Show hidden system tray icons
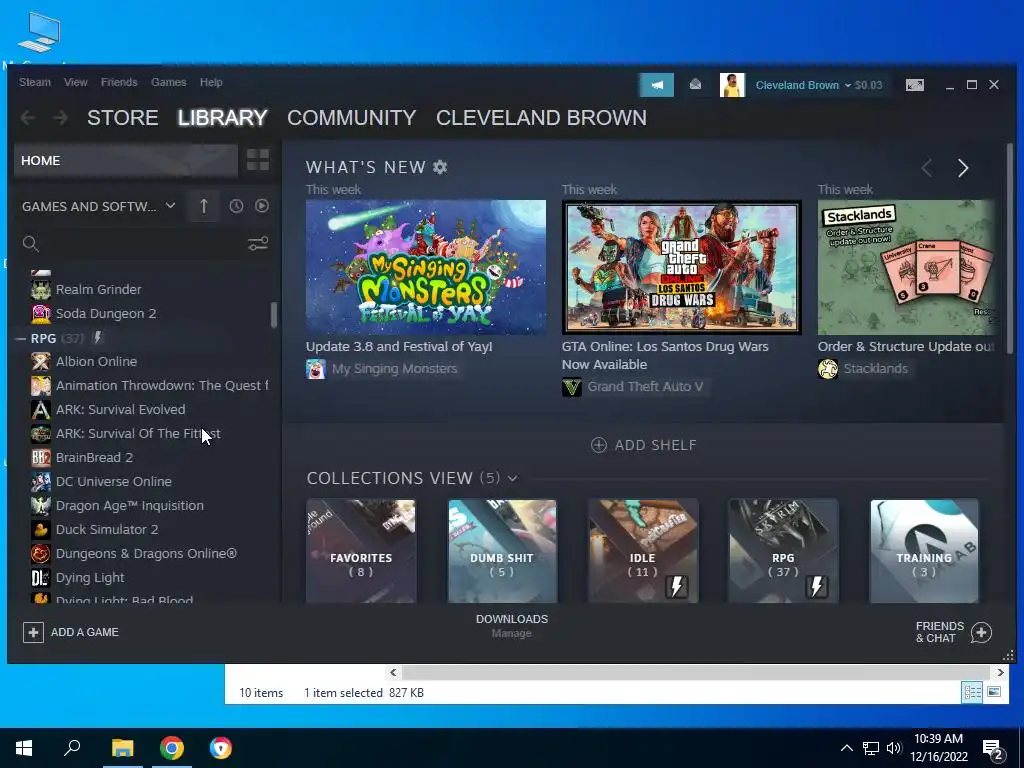Screen dimensions: 1024x768 tap(846, 748)
